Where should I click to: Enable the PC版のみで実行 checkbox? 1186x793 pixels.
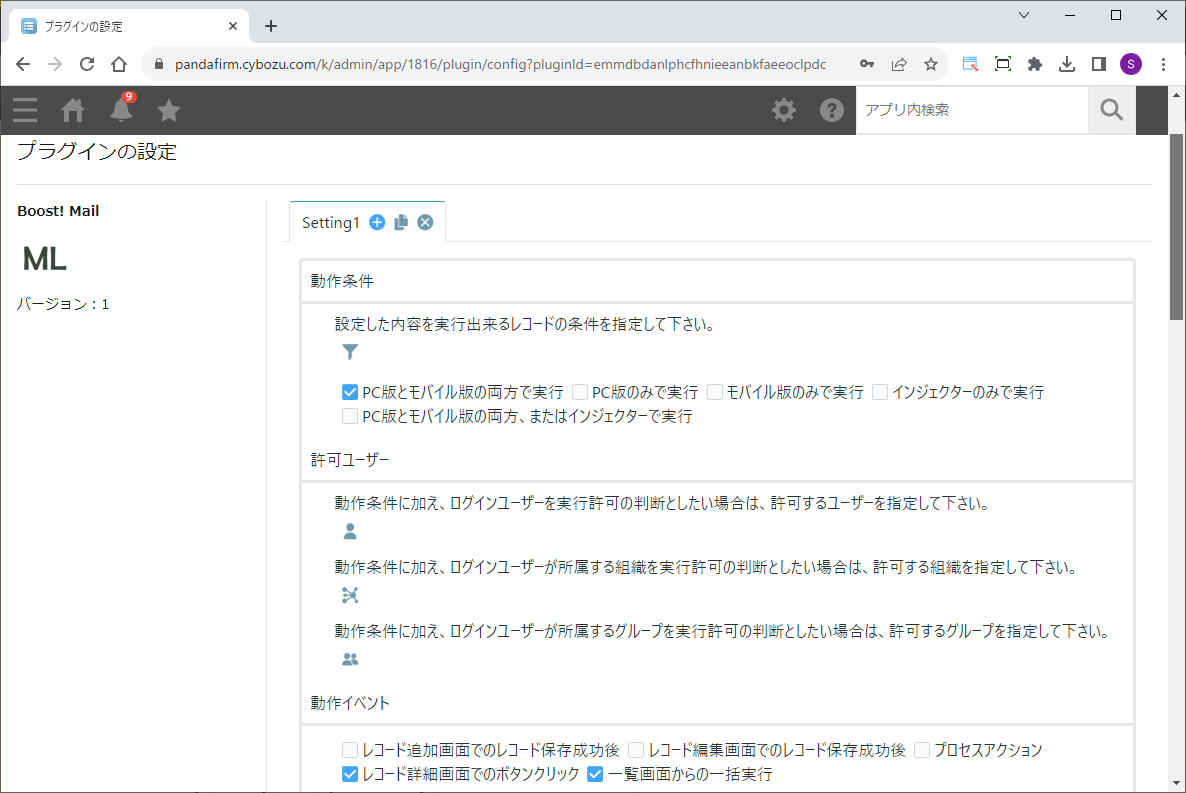pyautogui.click(x=580, y=392)
